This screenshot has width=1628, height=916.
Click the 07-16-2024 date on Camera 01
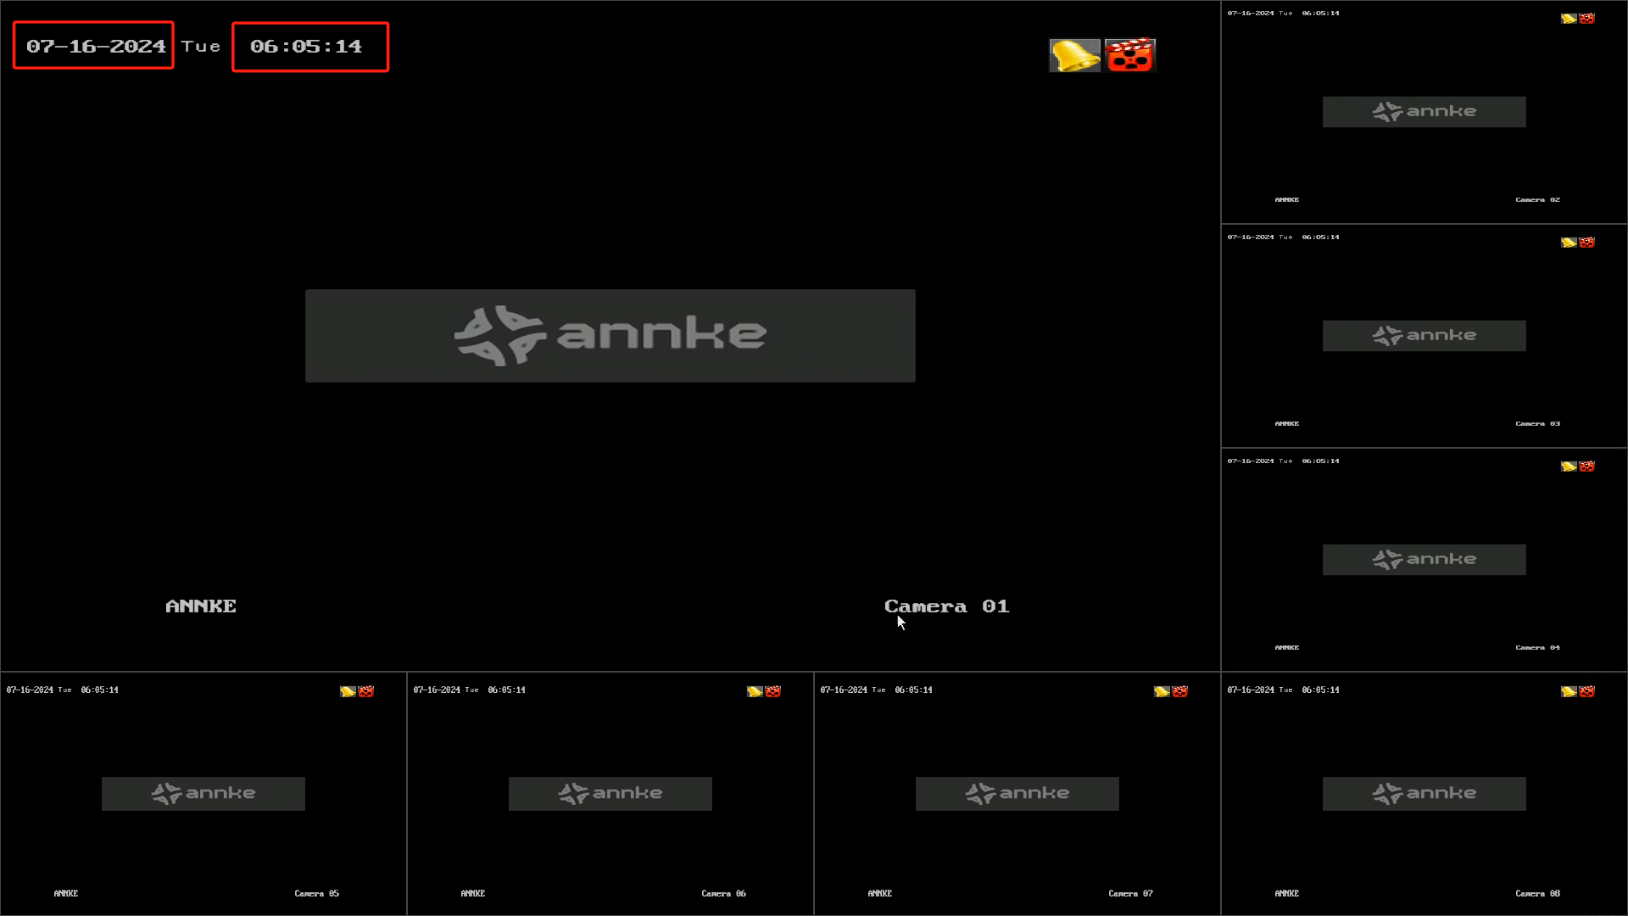(96, 46)
